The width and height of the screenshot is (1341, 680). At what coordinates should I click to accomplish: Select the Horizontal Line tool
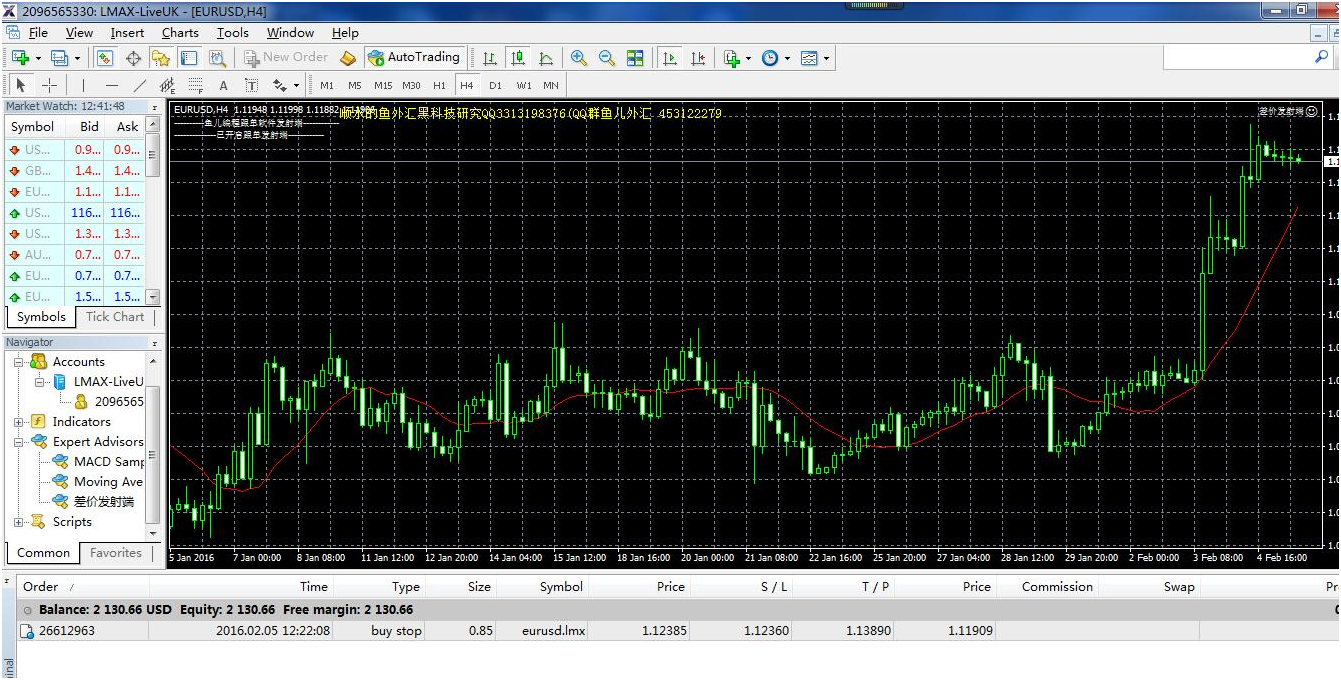(111, 85)
